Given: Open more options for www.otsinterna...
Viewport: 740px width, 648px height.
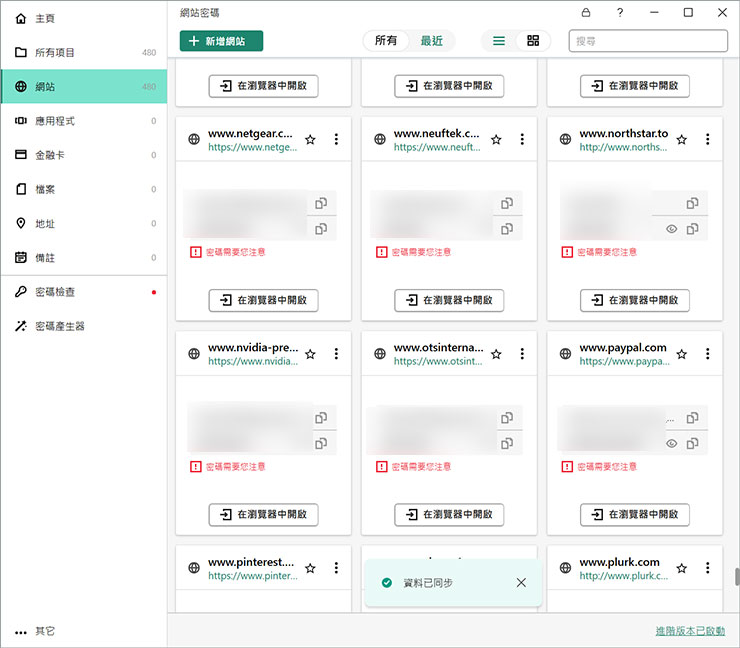Looking at the screenshot, I should (522, 353).
